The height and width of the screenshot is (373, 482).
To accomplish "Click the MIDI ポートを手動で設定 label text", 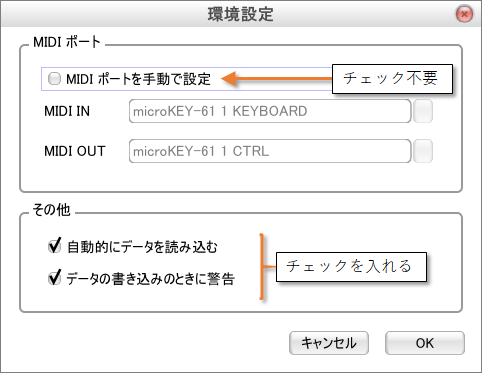I will 138,79.
